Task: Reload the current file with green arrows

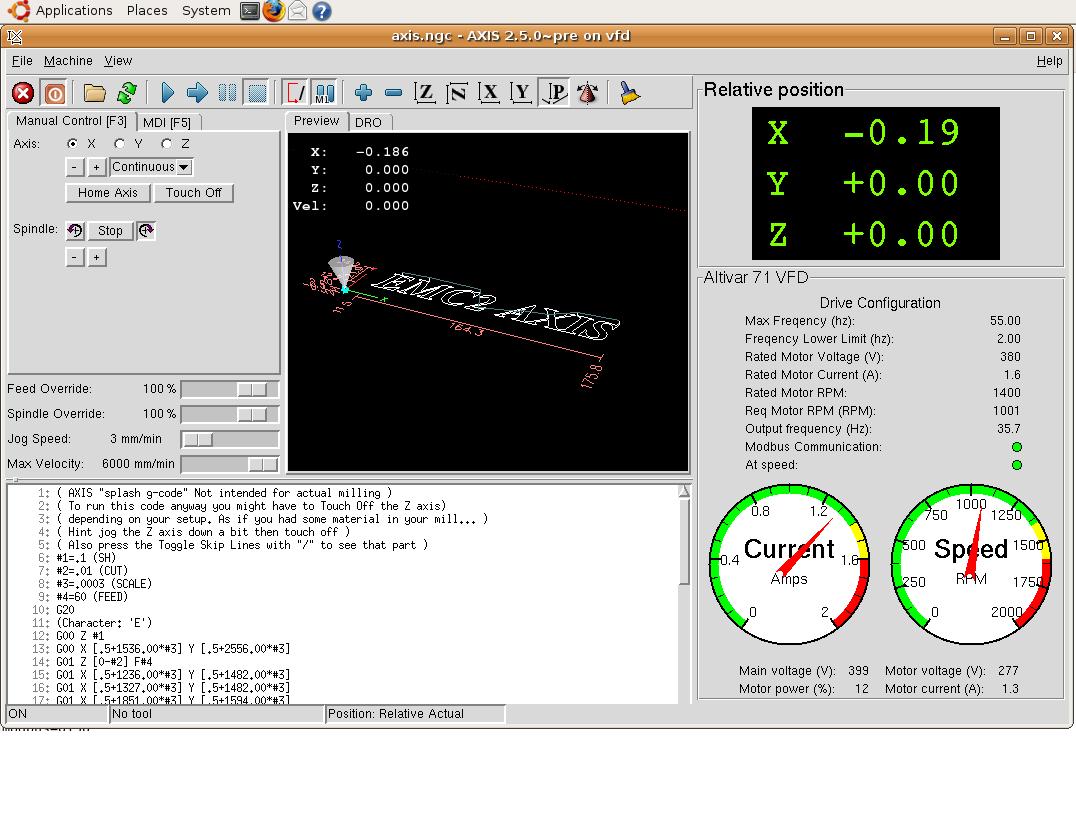Action: click(x=126, y=93)
